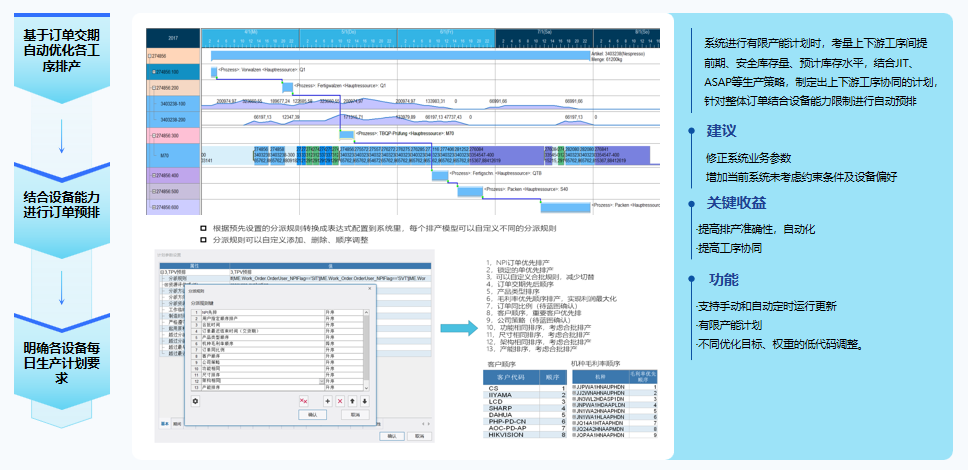Click the plus icon to add a rule
The image size is (968, 470).
click(x=327, y=401)
